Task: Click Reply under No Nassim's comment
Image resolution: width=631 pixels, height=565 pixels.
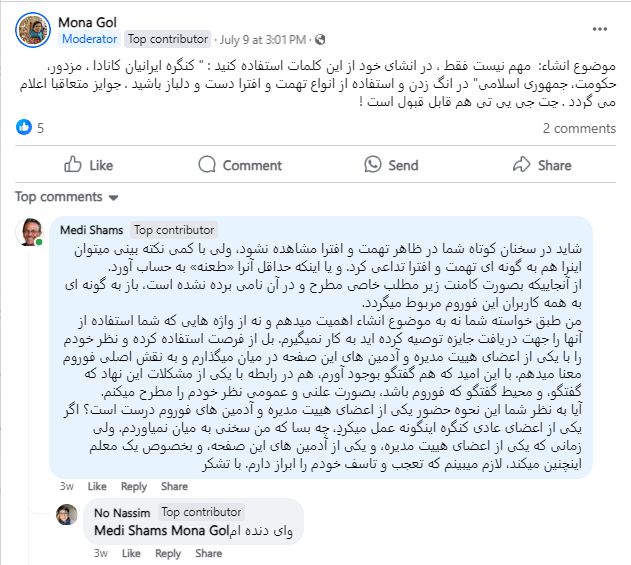Action: [x=167, y=553]
